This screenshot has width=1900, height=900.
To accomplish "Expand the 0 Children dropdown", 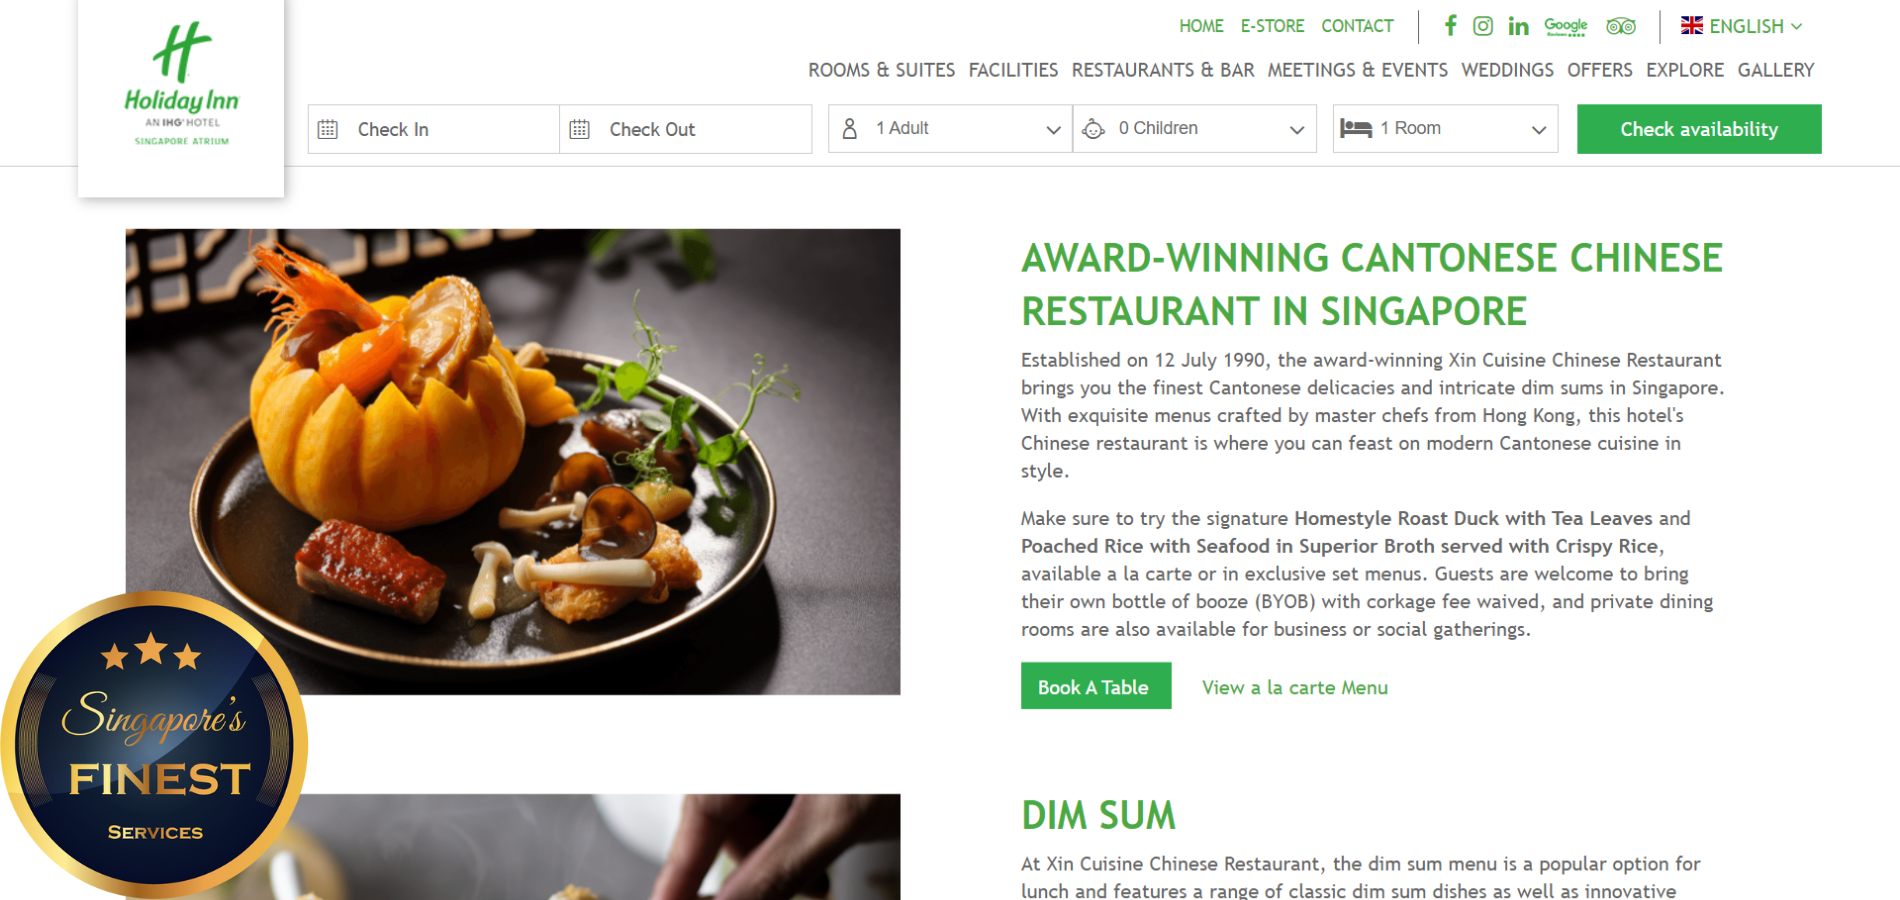I will tap(1195, 129).
